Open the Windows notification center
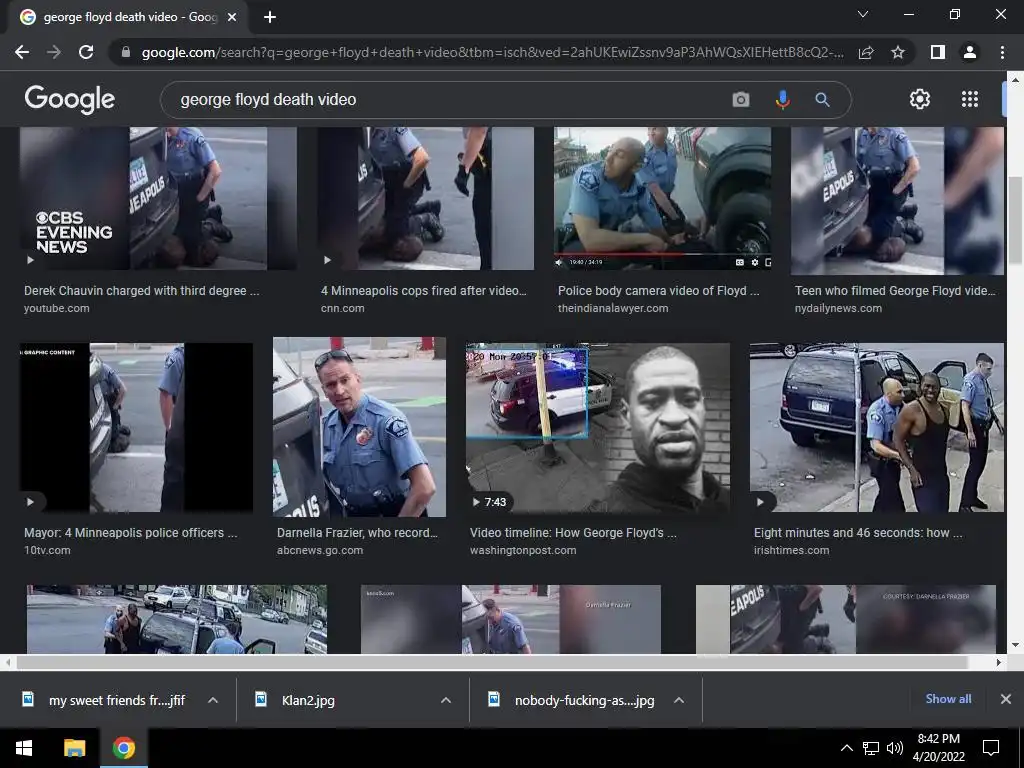This screenshot has height=768, width=1024. [x=991, y=748]
